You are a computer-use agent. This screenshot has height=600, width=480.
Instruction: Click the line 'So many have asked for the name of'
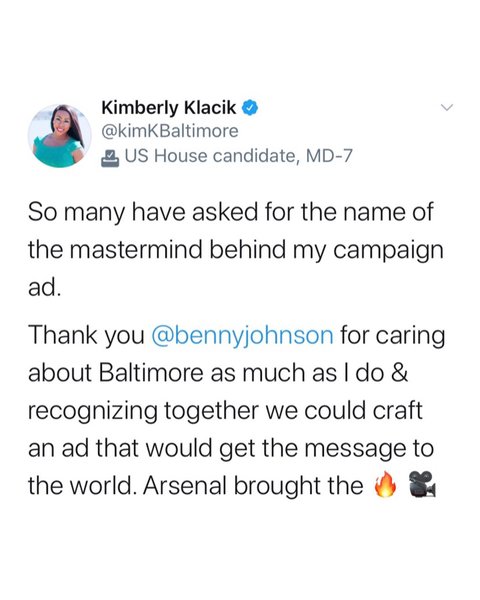click(x=230, y=213)
